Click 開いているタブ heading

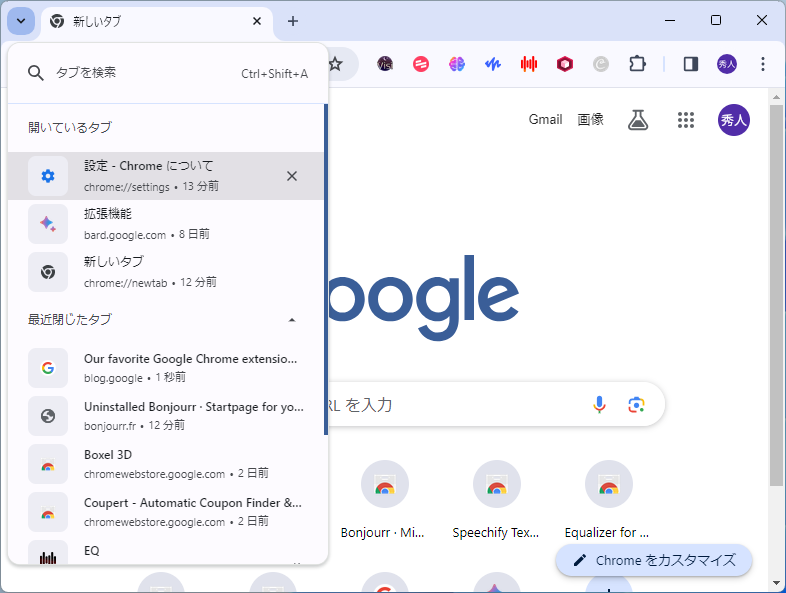pyautogui.click(x=70, y=127)
